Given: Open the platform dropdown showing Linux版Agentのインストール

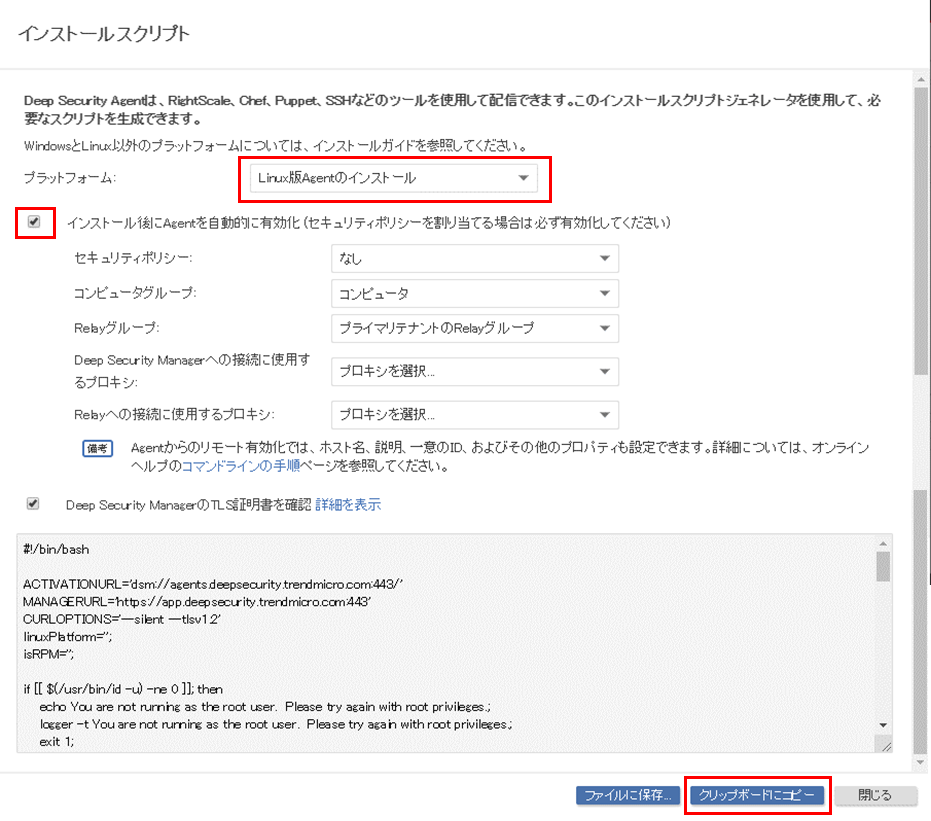Looking at the screenshot, I should [393, 179].
